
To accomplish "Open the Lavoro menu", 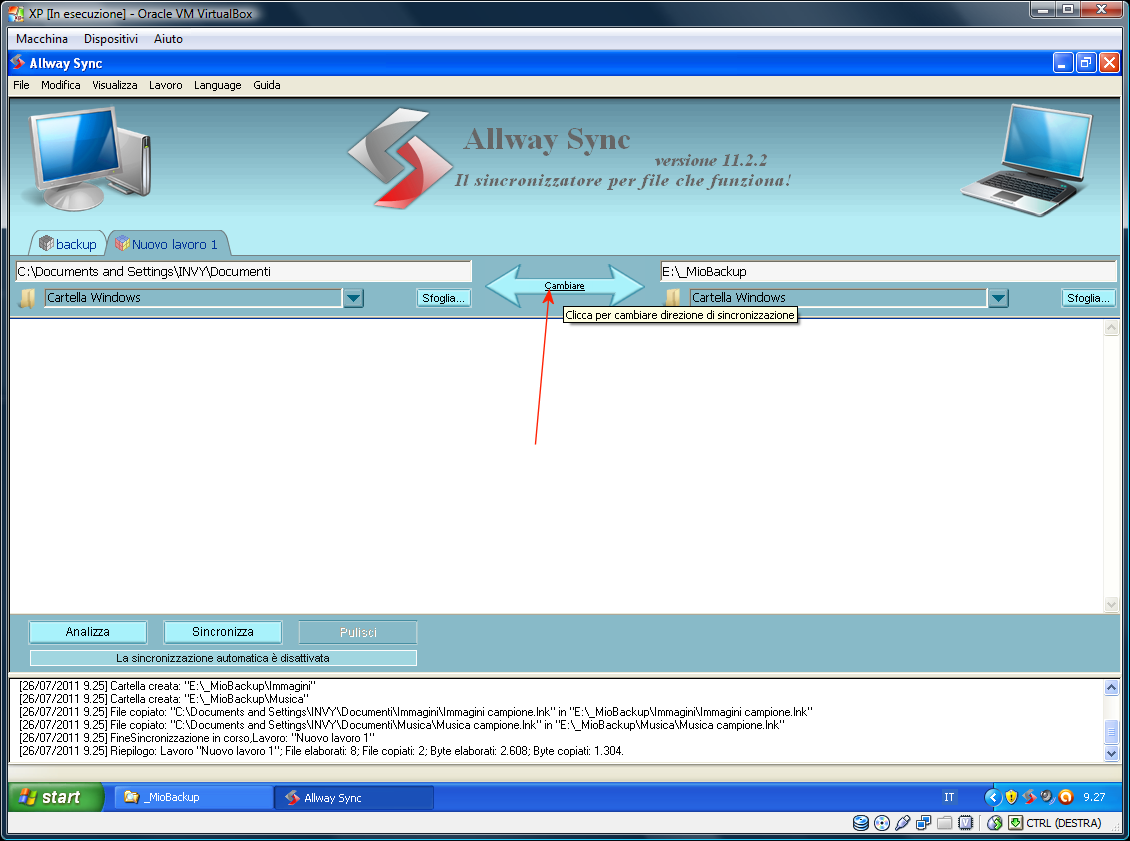I will 166,85.
